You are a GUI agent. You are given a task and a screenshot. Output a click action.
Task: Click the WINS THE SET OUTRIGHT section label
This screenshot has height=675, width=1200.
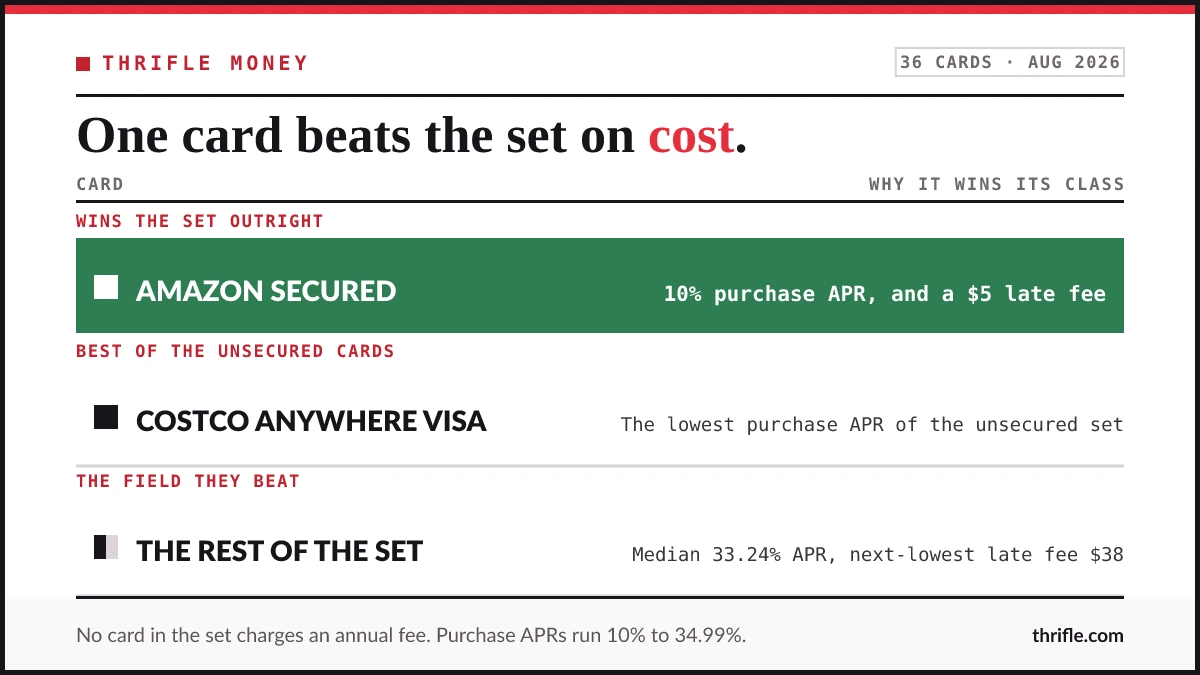point(200,221)
